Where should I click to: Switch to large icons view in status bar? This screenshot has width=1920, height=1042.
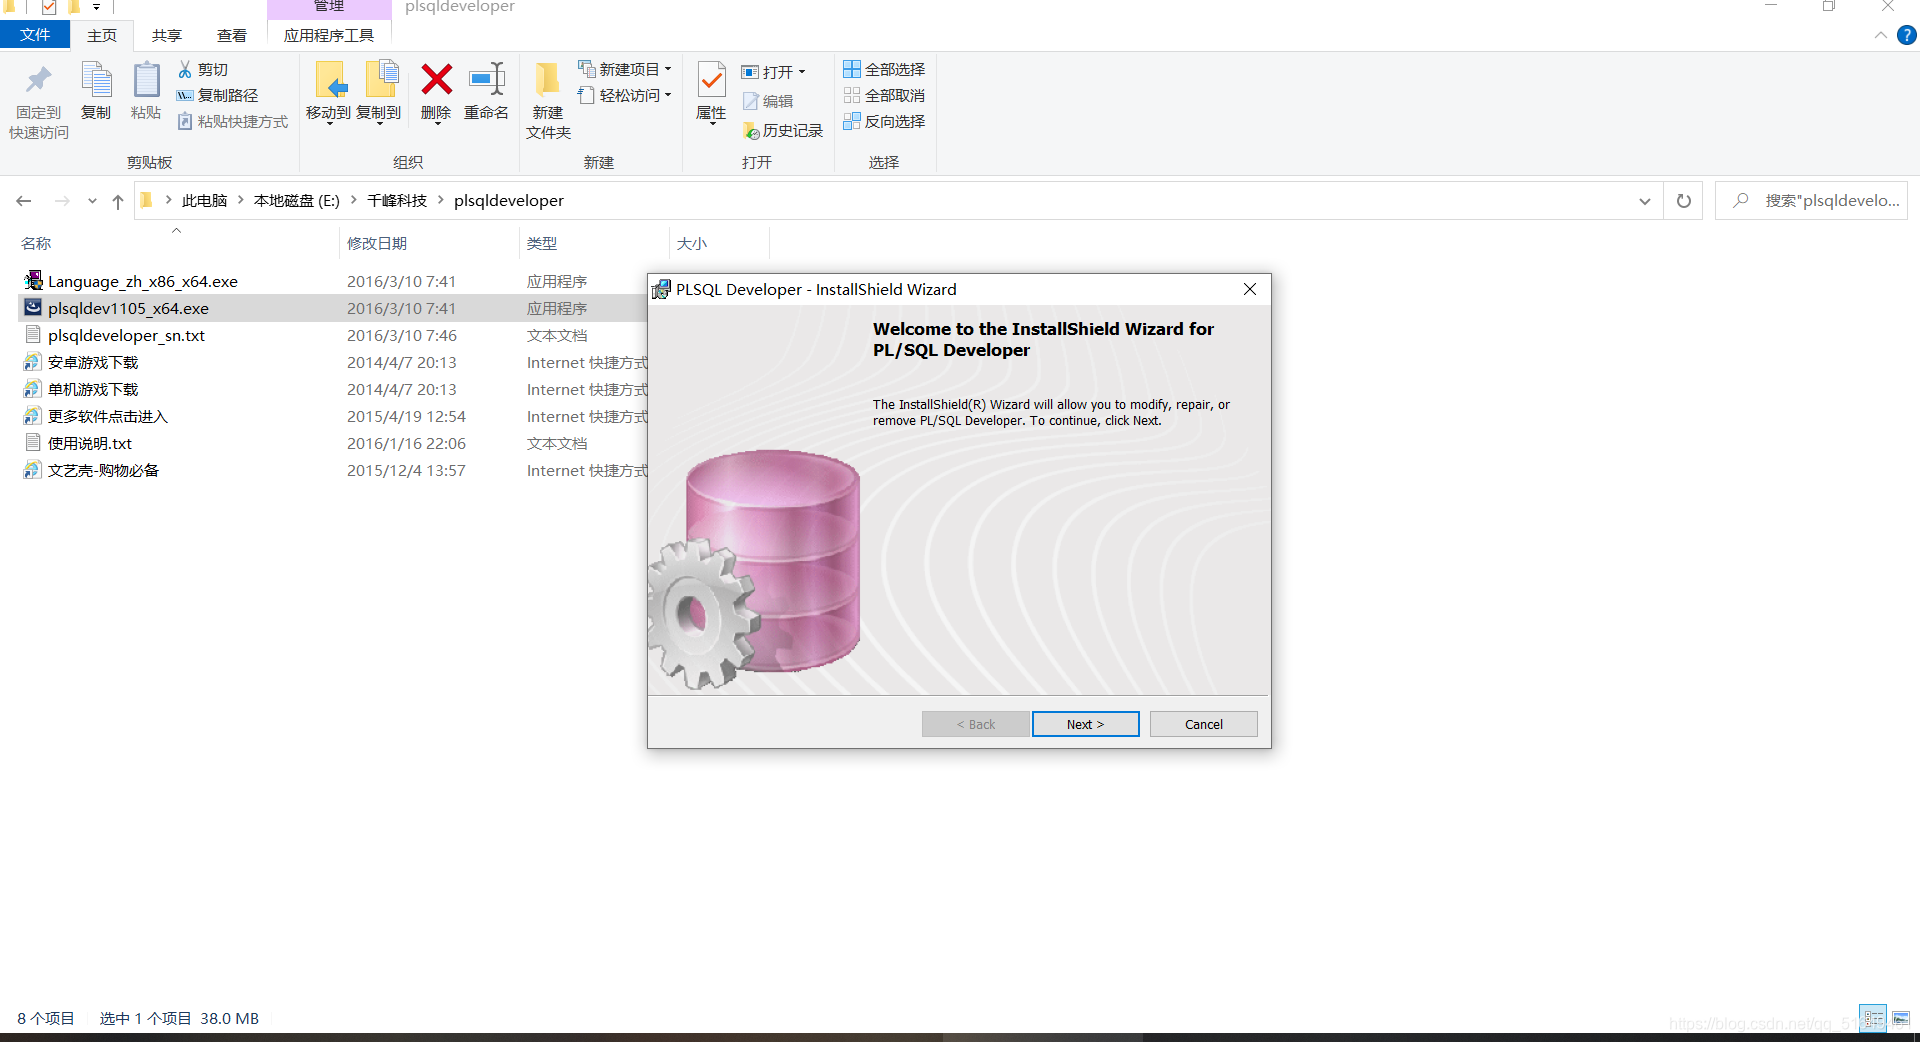[1901, 1018]
